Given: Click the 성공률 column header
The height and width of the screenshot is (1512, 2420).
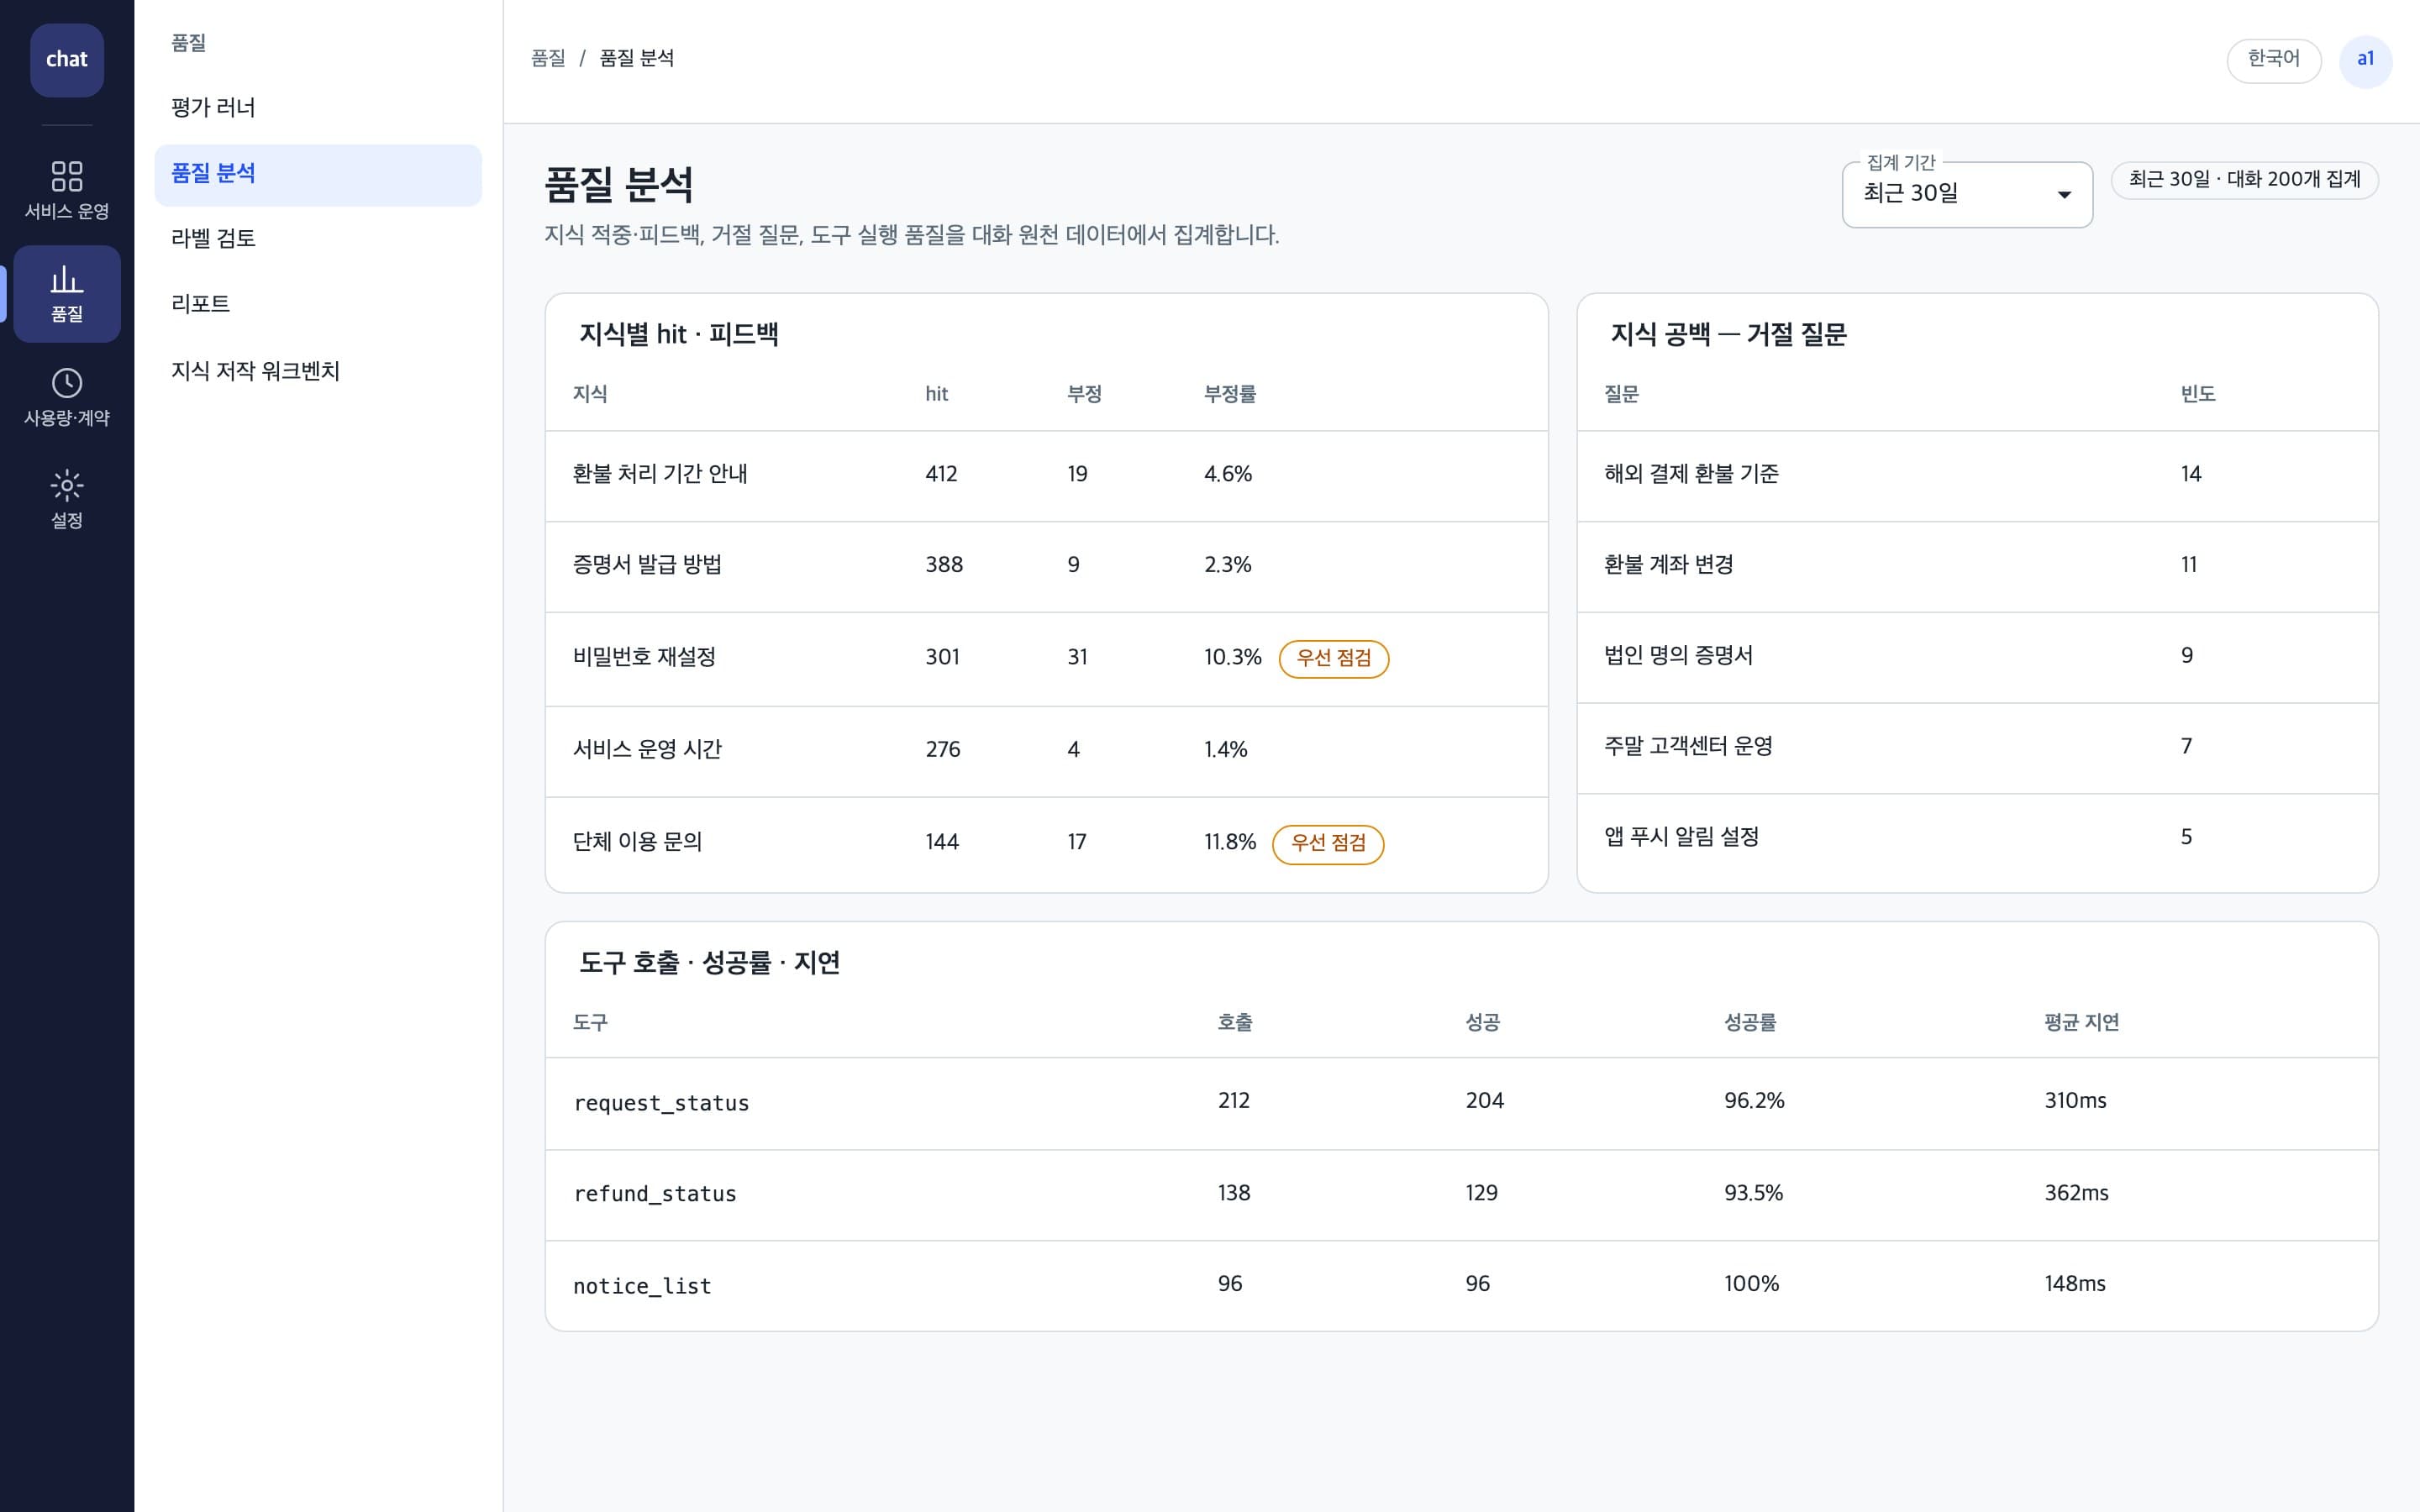Looking at the screenshot, I should (x=1750, y=1023).
